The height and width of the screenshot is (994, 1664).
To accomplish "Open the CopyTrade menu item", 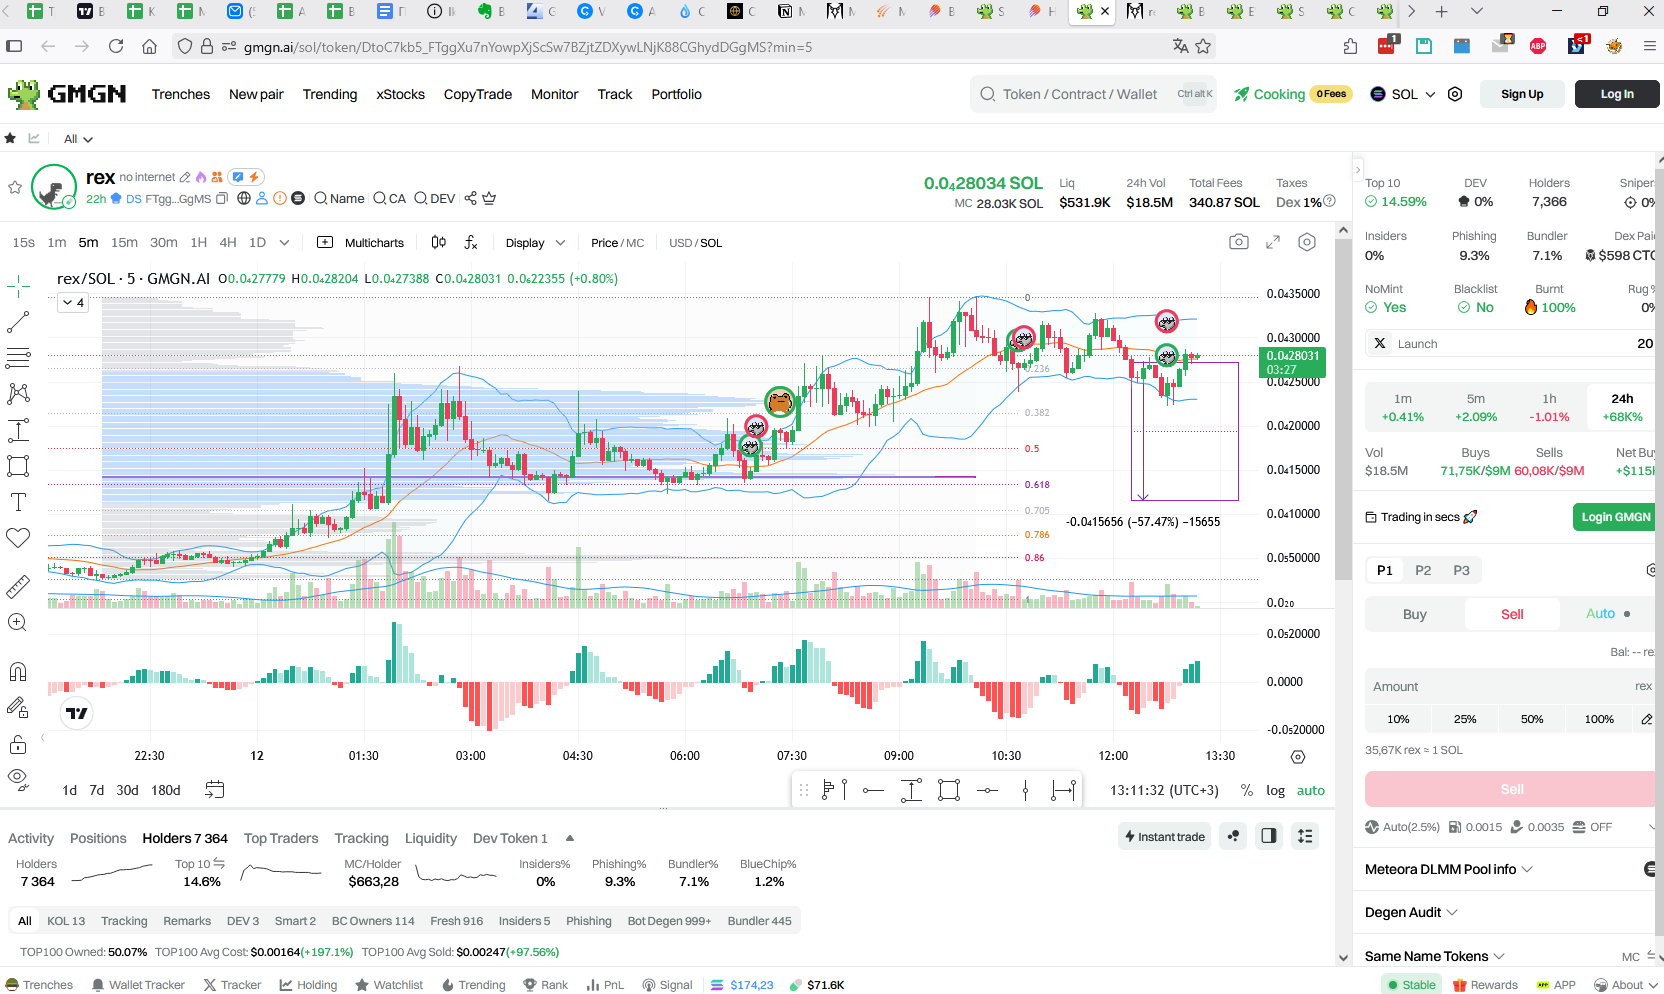I will tap(478, 94).
